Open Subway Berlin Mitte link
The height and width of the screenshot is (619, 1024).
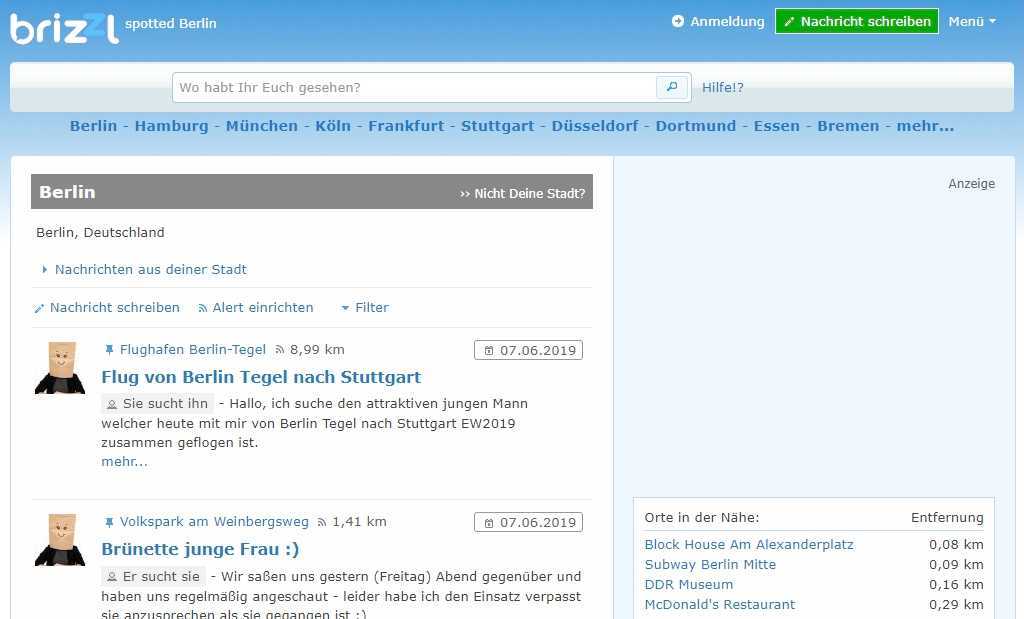[711, 565]
